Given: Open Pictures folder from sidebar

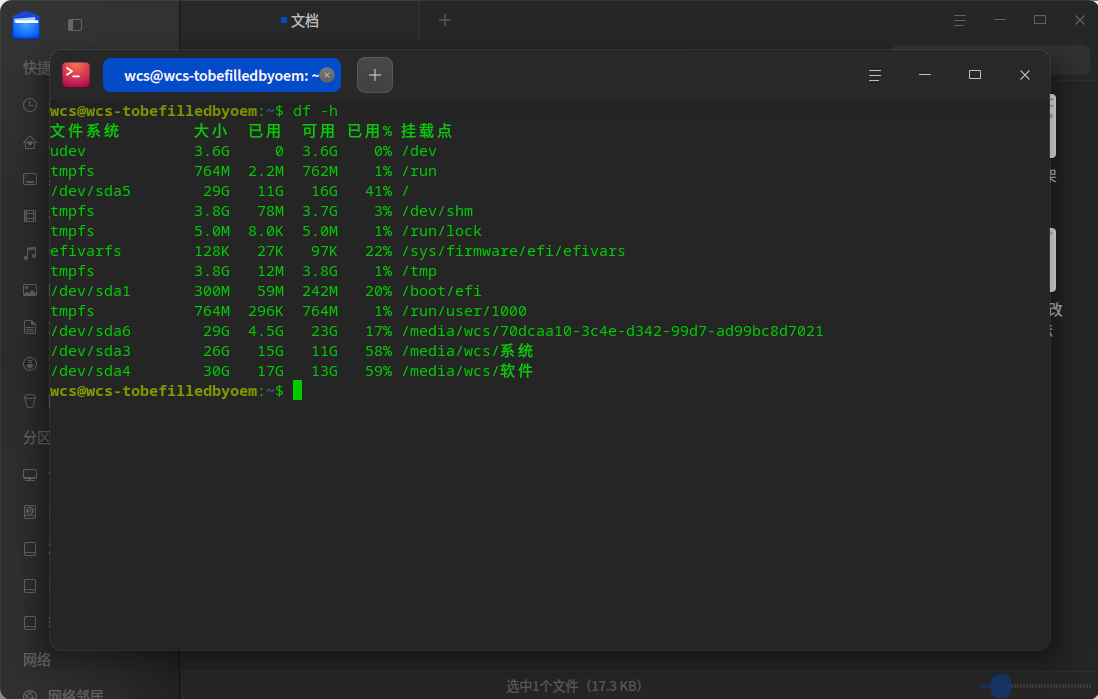Looking at the screenshot, I should [30, 290].
